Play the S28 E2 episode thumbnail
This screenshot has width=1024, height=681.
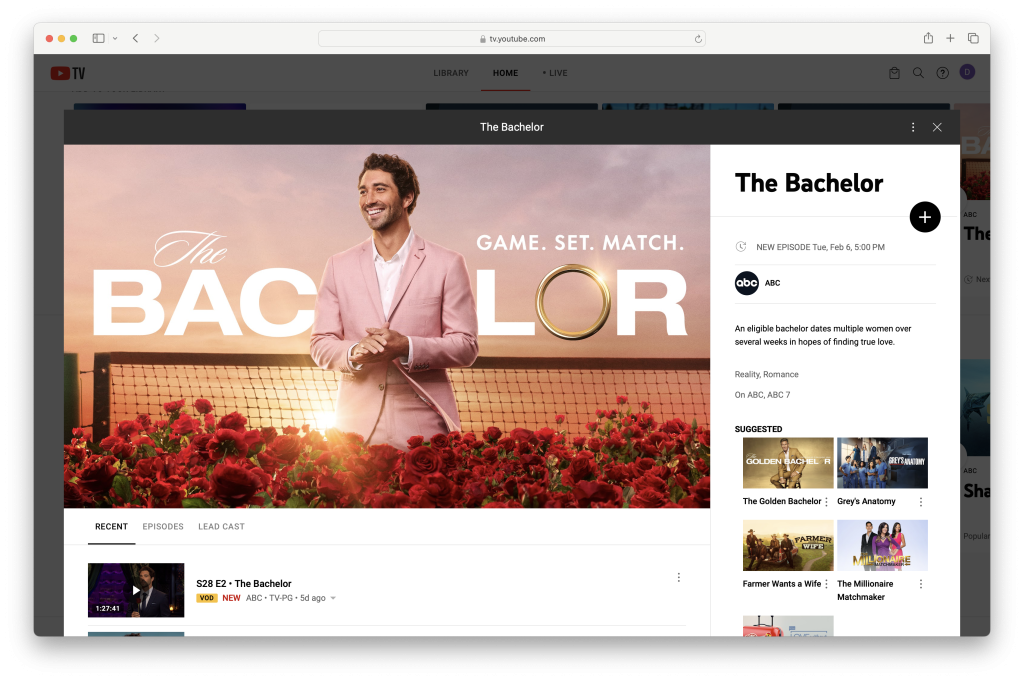[136, 590]
